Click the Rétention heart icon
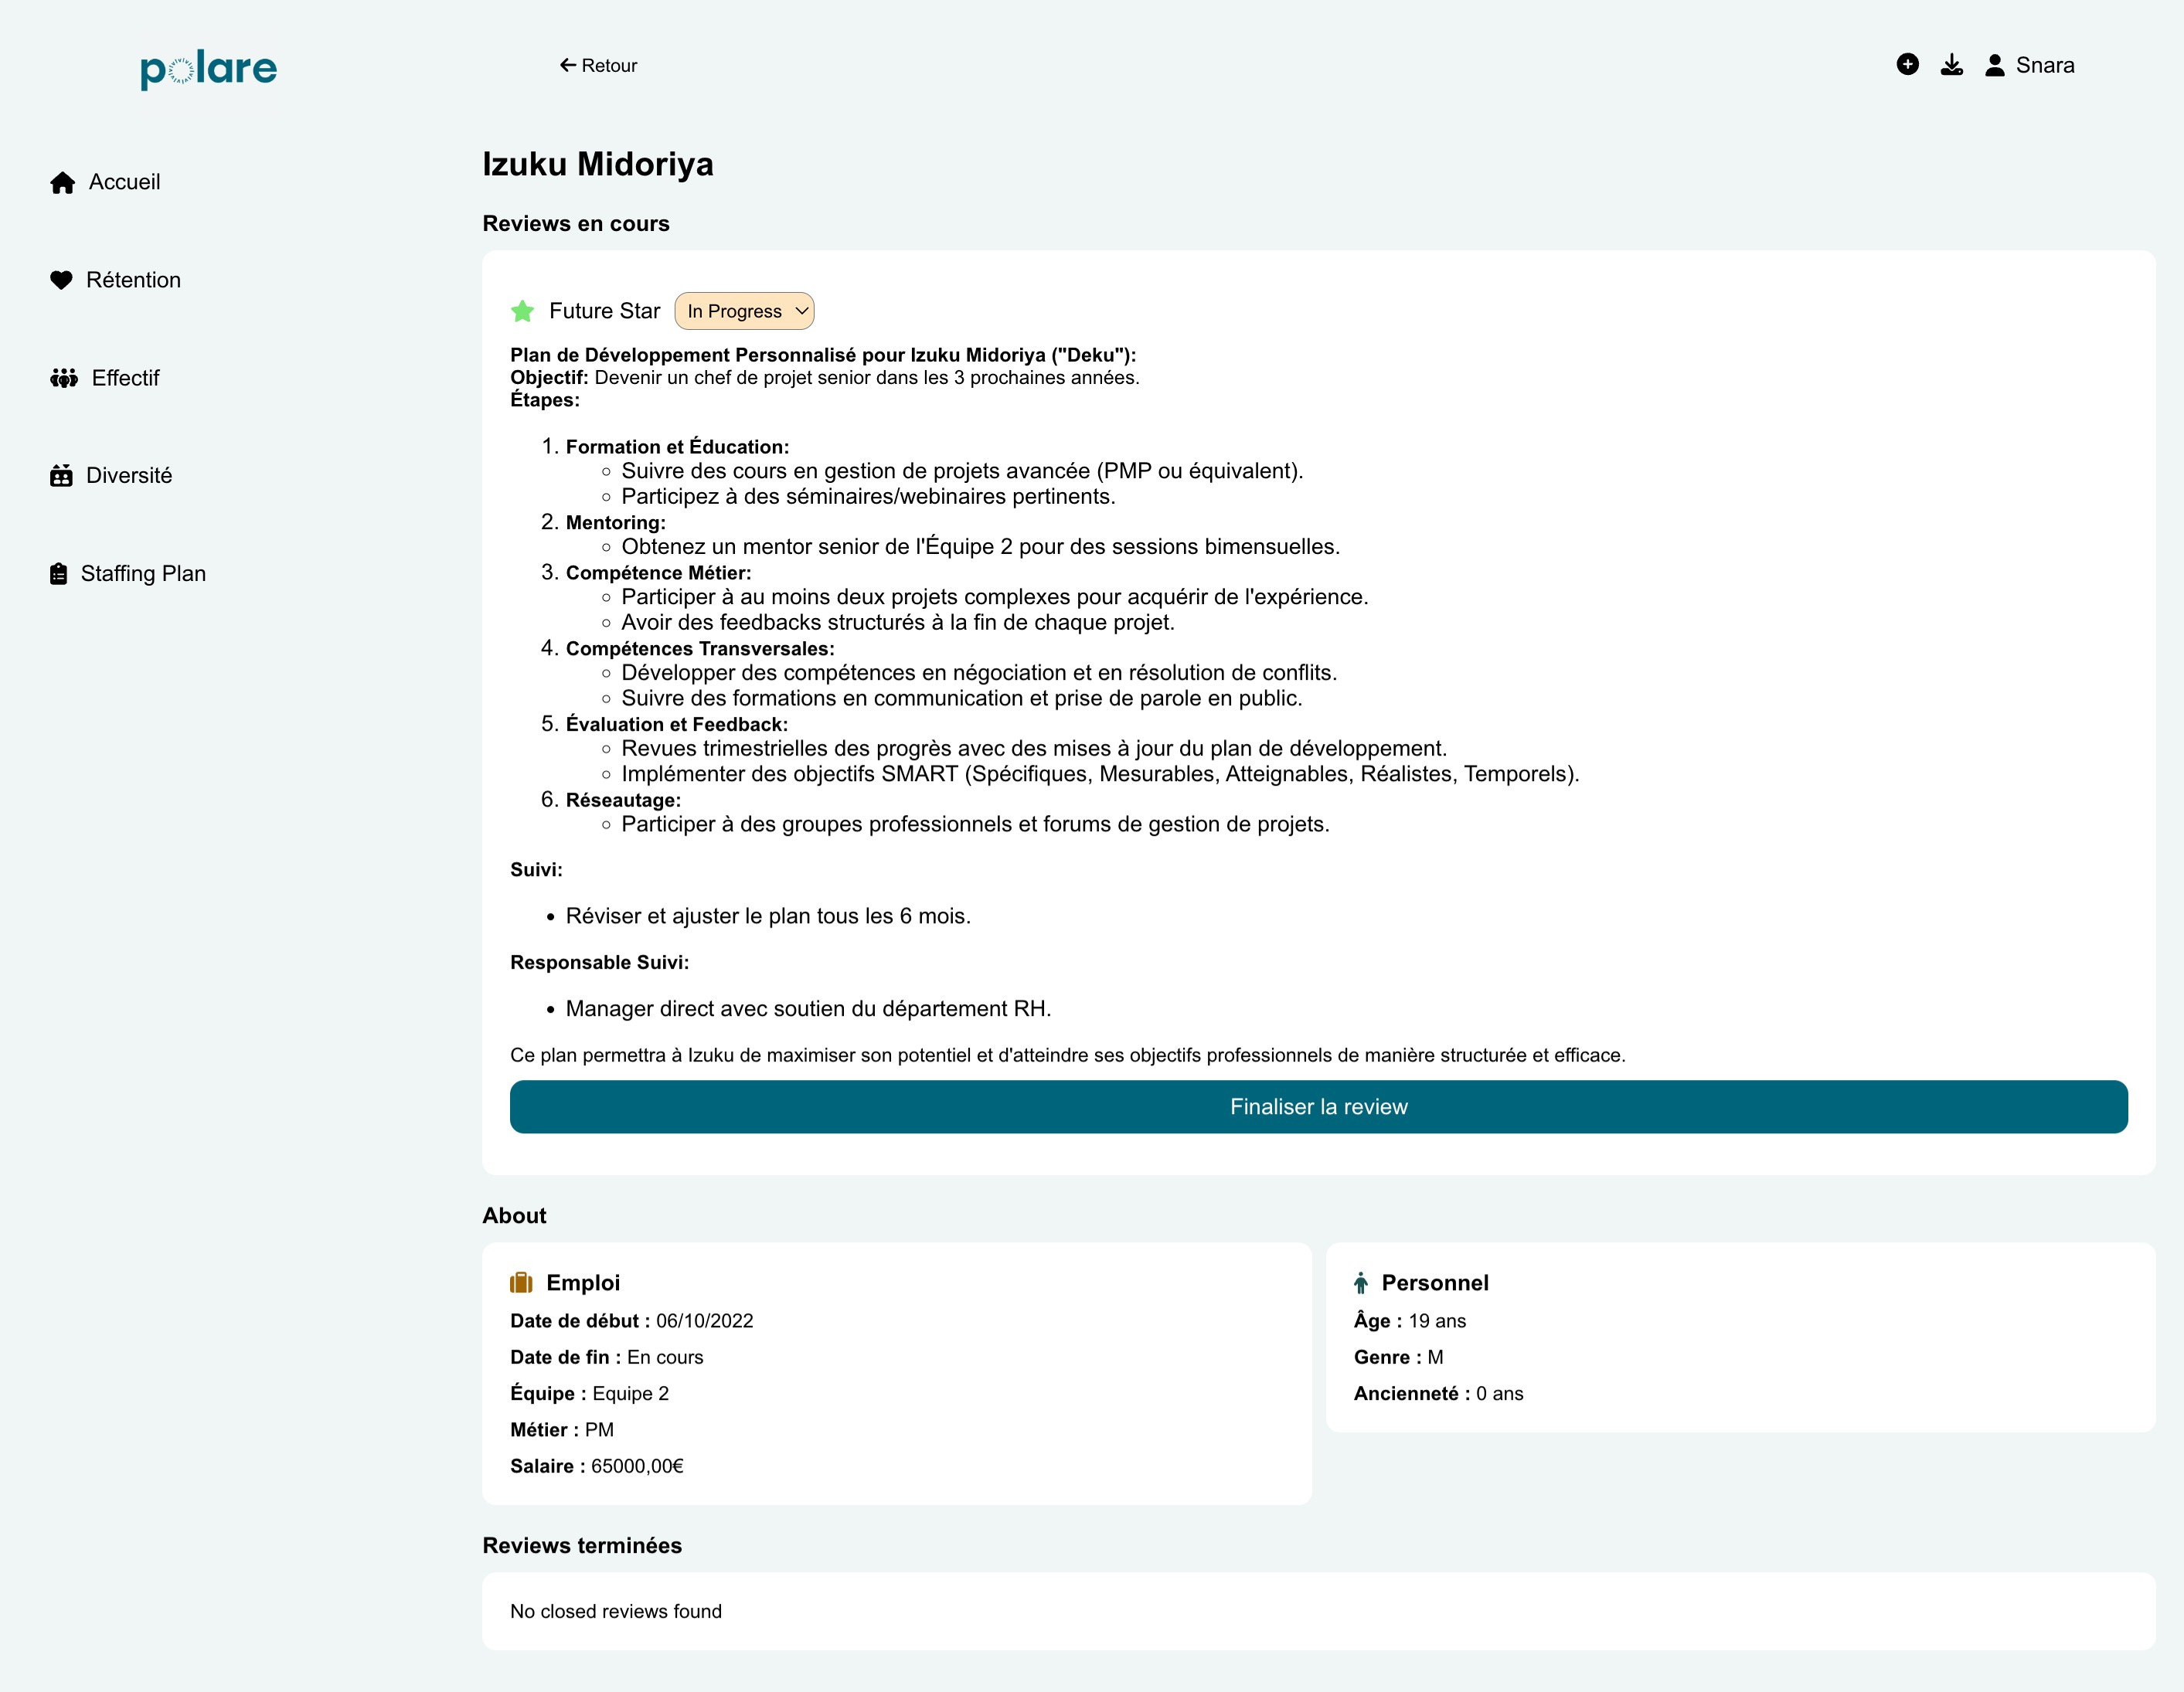The height and width of the screenshot is (1692, 2184). click(61, 280)
